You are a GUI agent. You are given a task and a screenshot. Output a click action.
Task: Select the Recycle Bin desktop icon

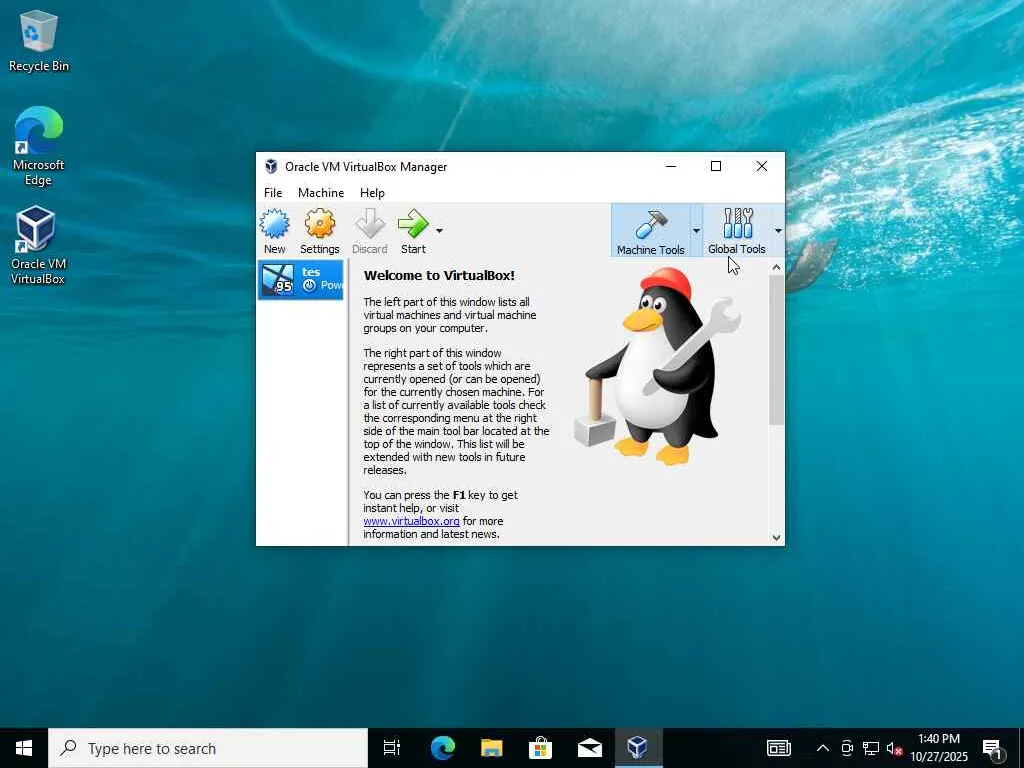[39, 41]
